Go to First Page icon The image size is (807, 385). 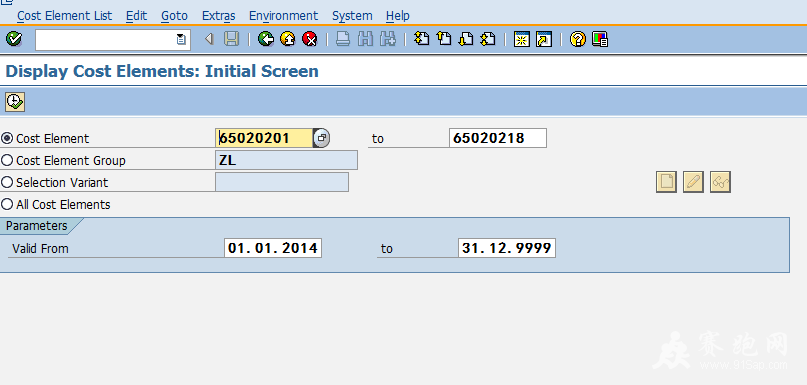[422, 39]
